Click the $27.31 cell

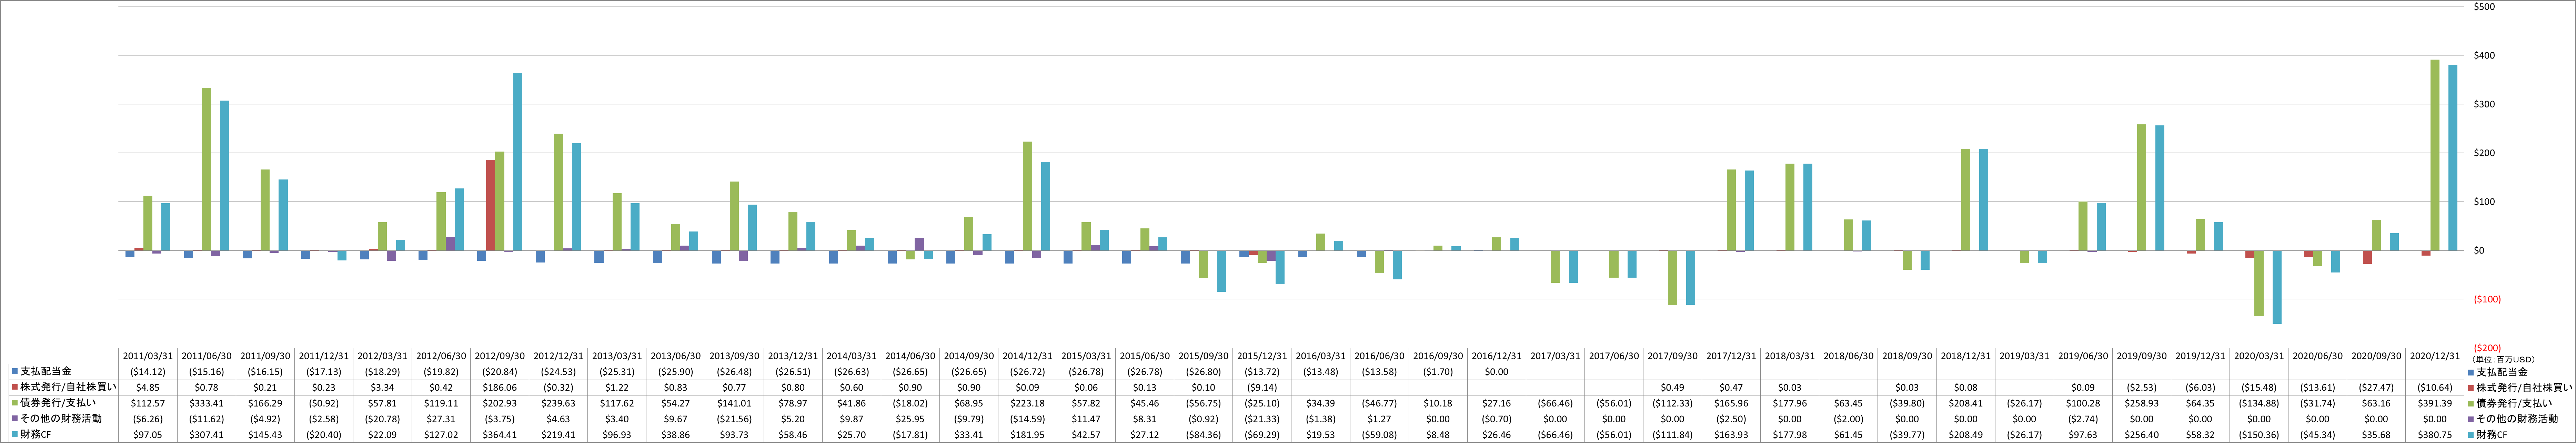click(441, 419)
